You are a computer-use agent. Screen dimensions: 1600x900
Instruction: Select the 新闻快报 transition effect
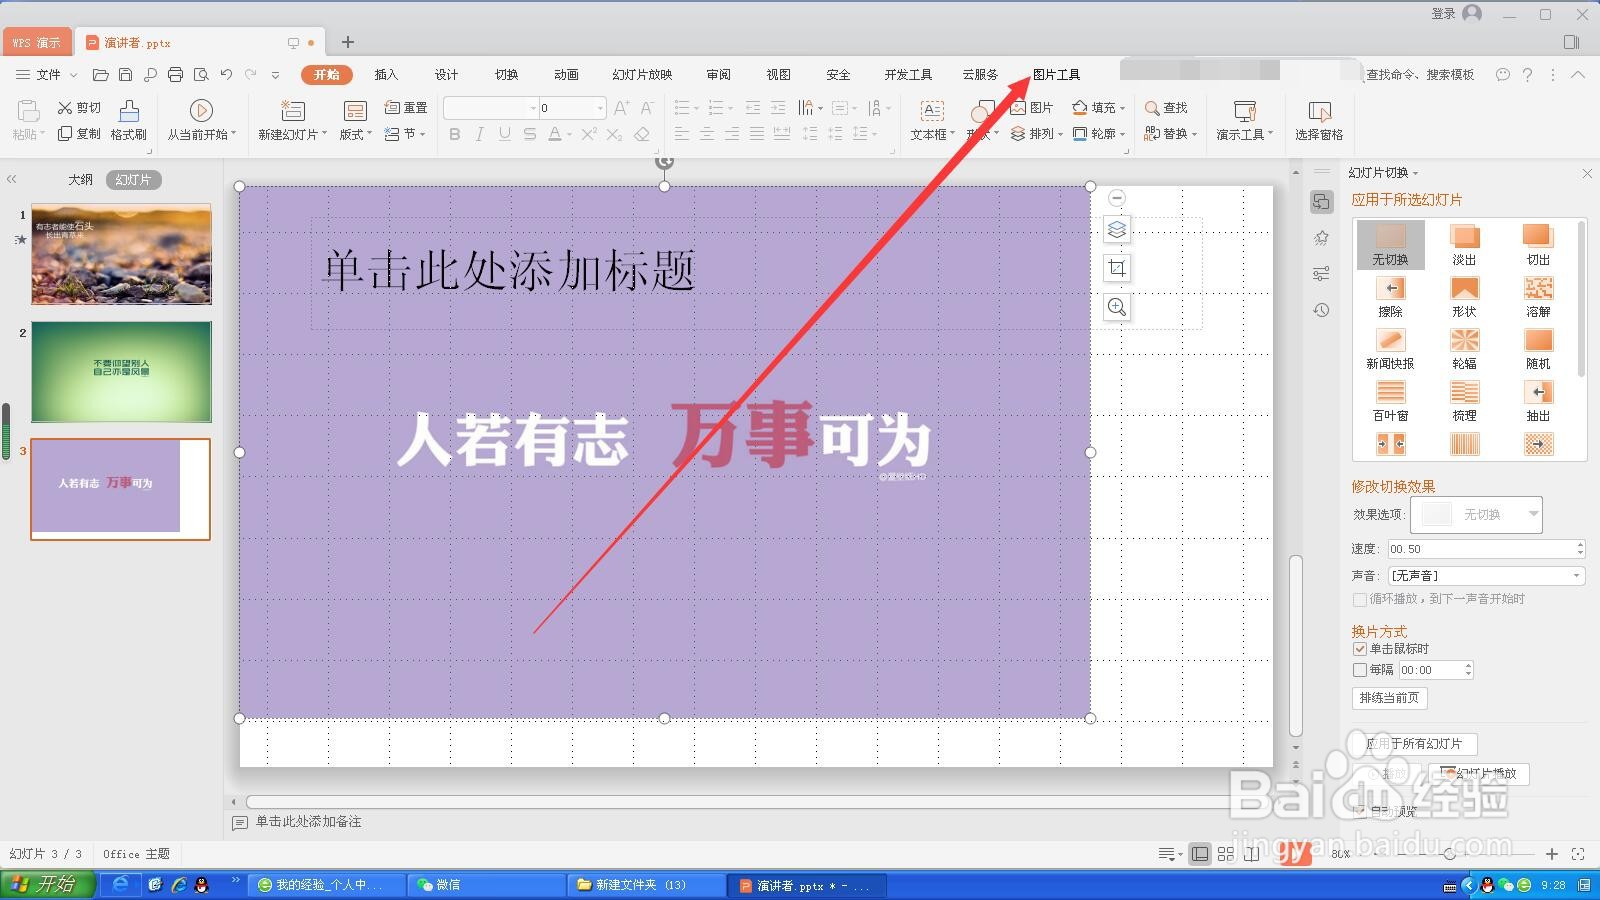(1390, 349)
